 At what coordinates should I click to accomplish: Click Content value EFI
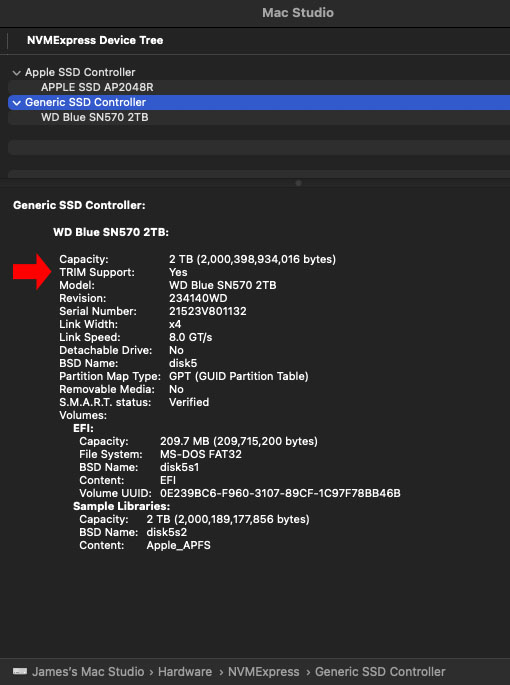coord(168,481)
